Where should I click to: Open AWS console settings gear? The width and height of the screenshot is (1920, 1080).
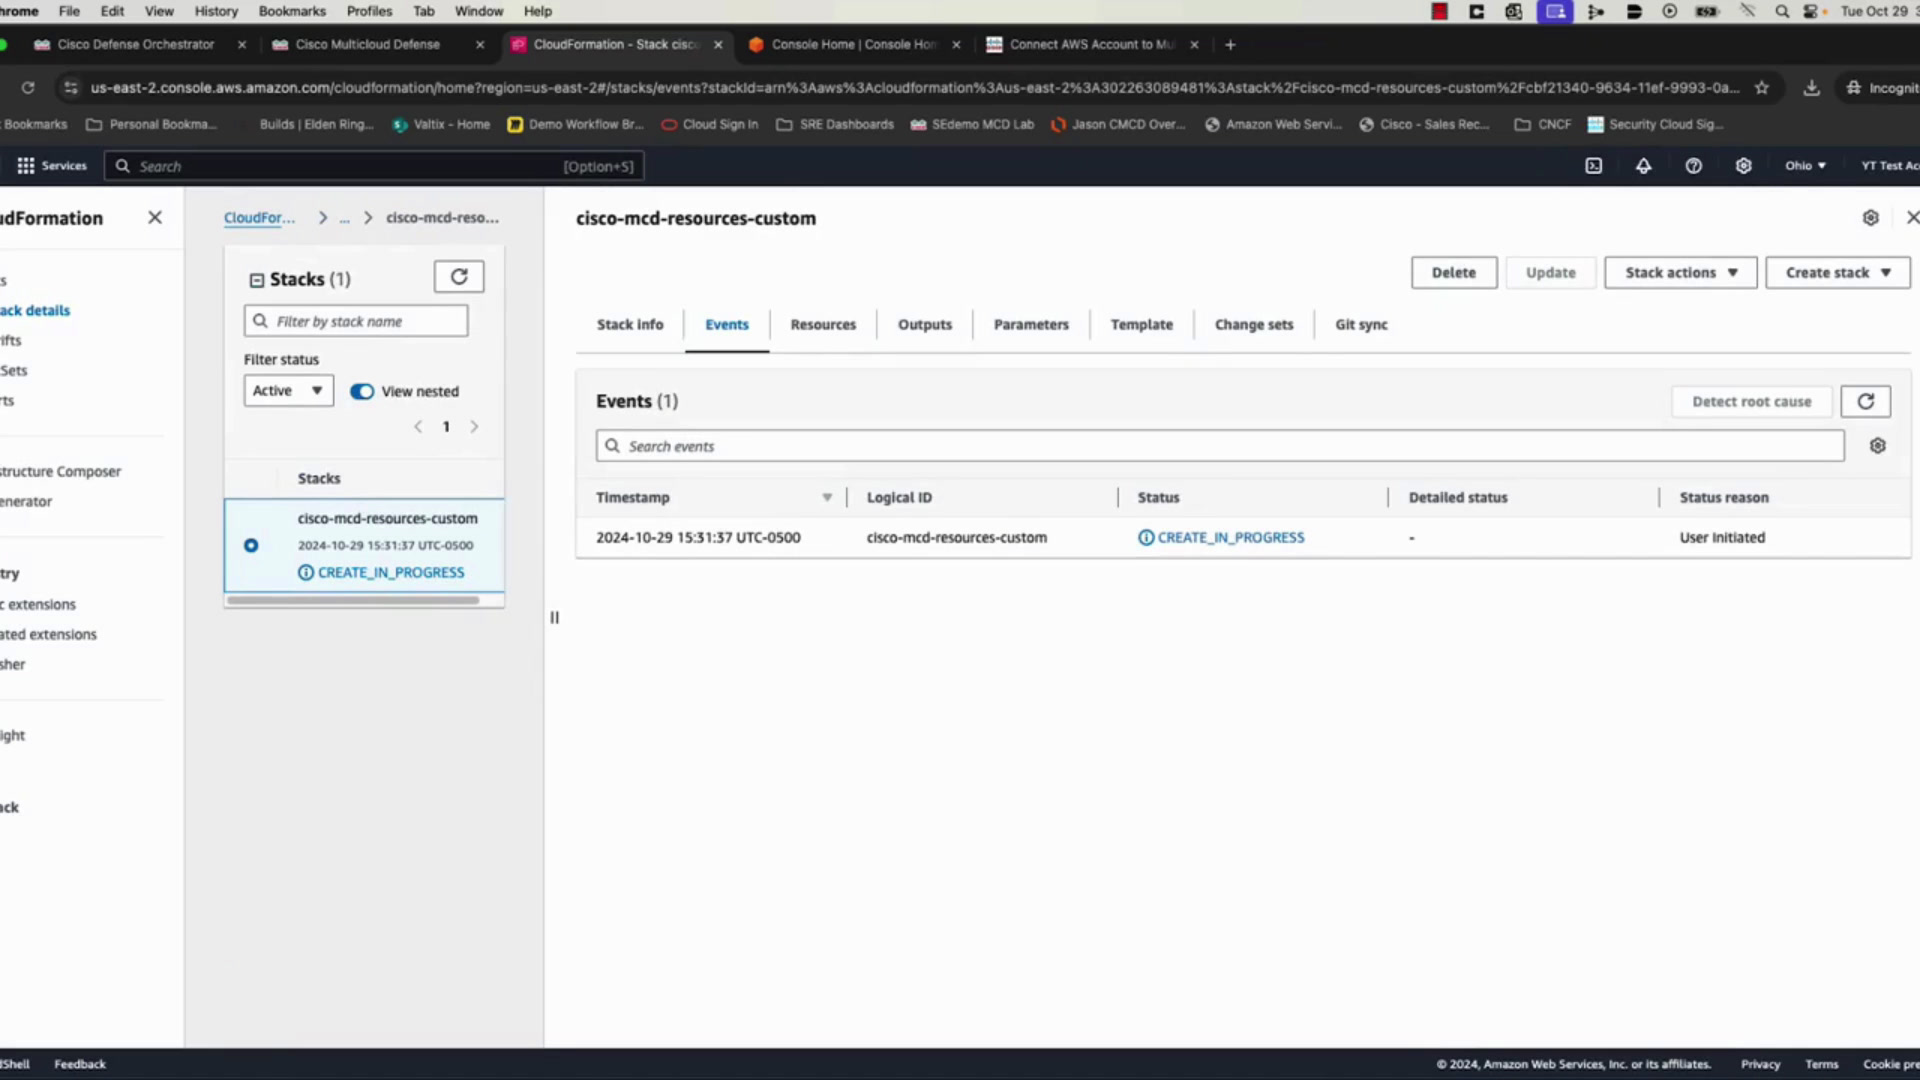click(1744, 166)
